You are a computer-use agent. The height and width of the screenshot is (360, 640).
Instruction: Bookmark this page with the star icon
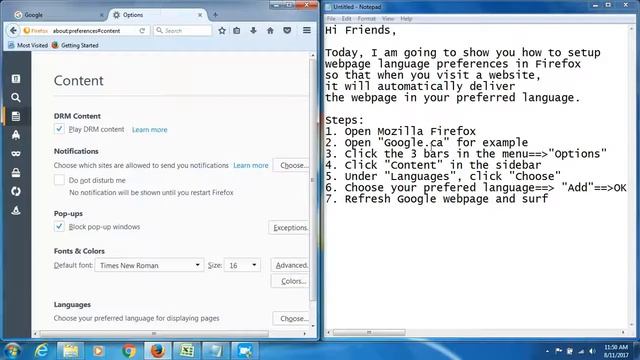click(x=222, y=31)
